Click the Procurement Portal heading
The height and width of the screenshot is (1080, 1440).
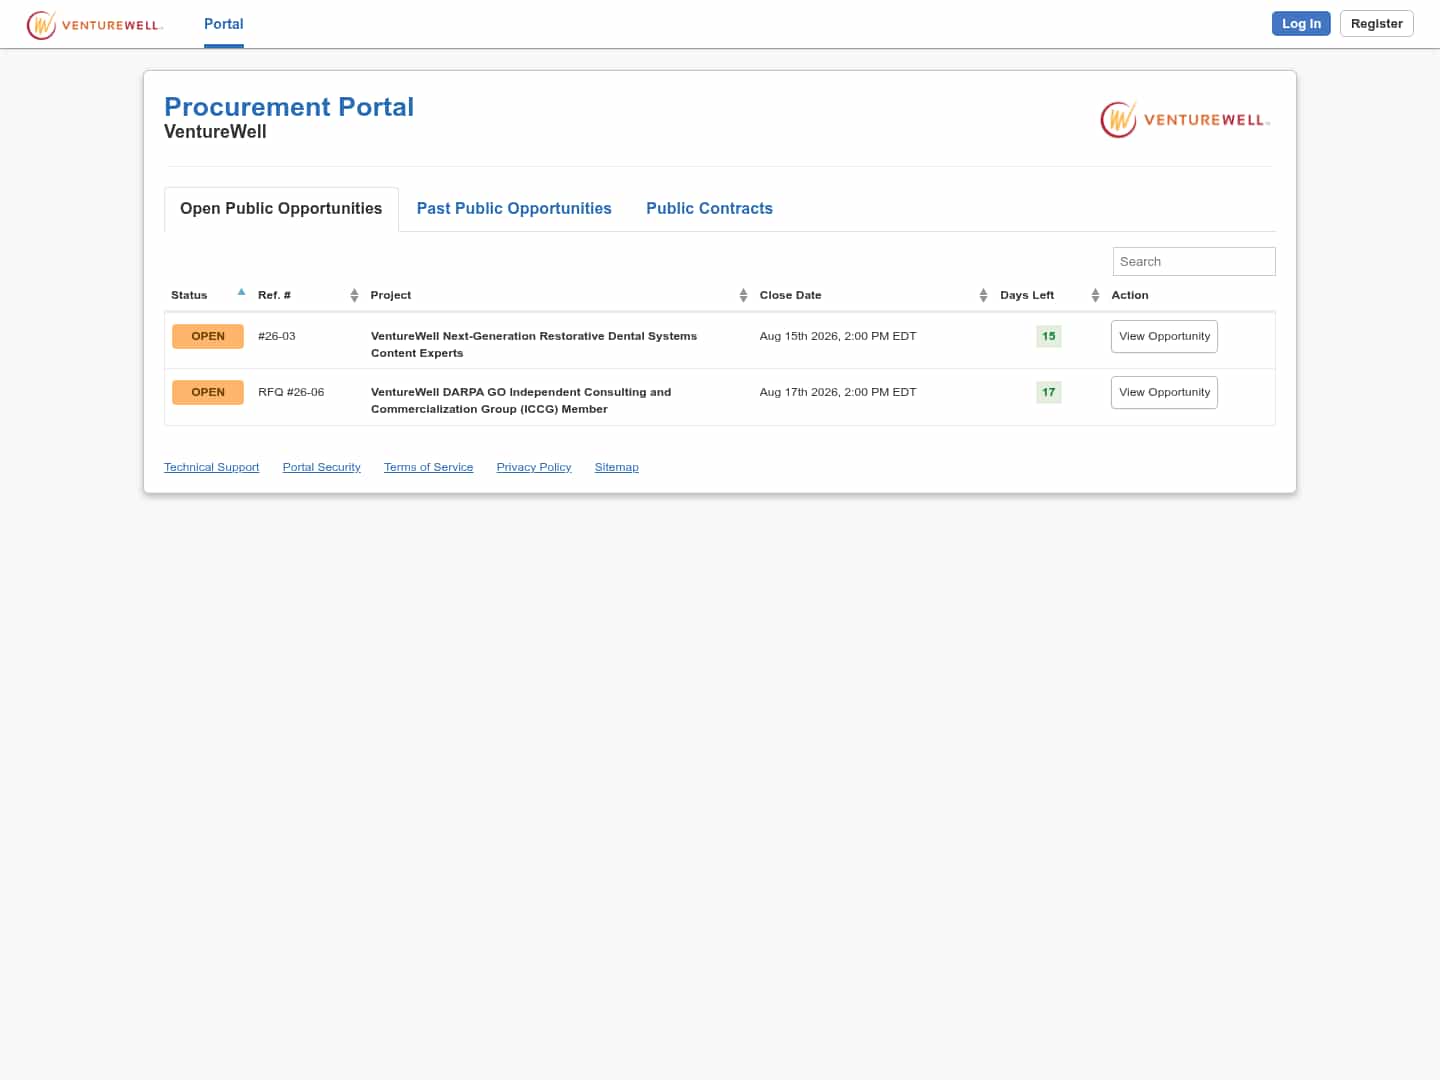pyautogui.click(x=289, y=107)
